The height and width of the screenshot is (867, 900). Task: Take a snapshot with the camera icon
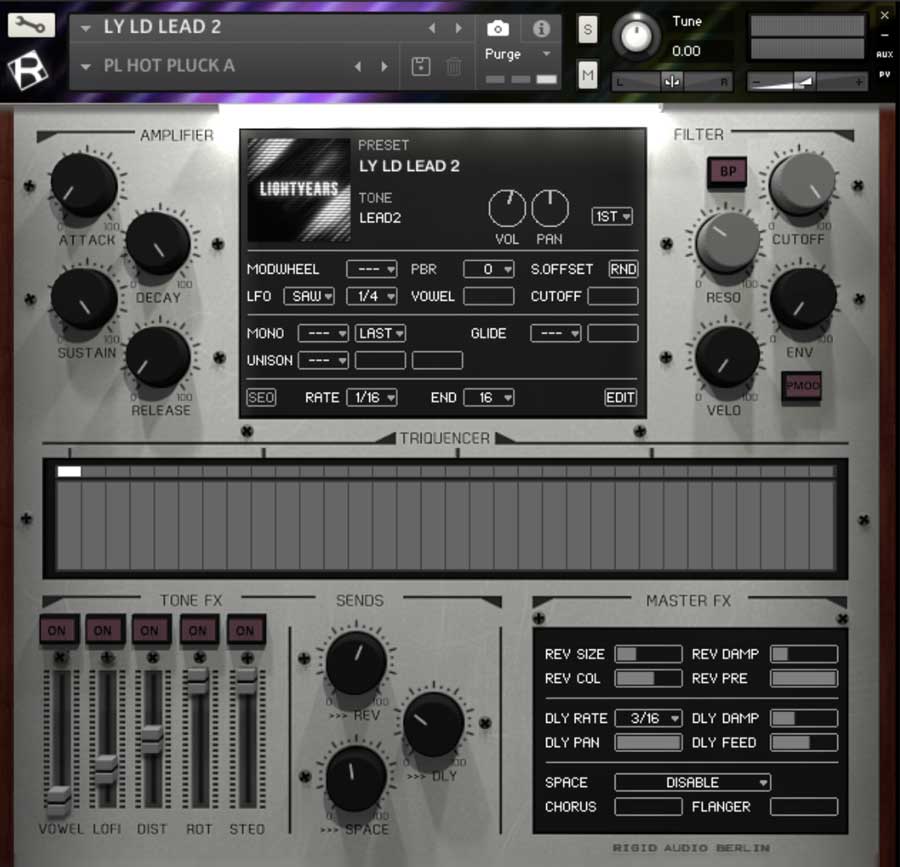coord(498,28)
